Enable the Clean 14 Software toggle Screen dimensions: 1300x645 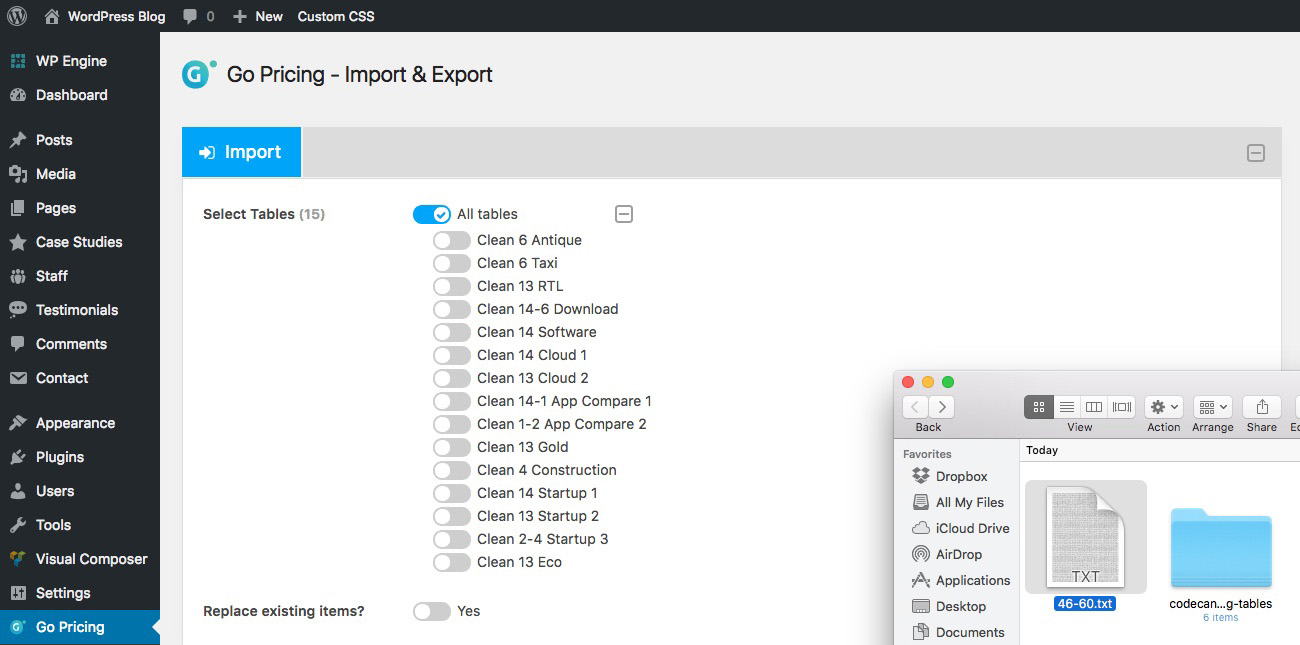pos(452,332)
